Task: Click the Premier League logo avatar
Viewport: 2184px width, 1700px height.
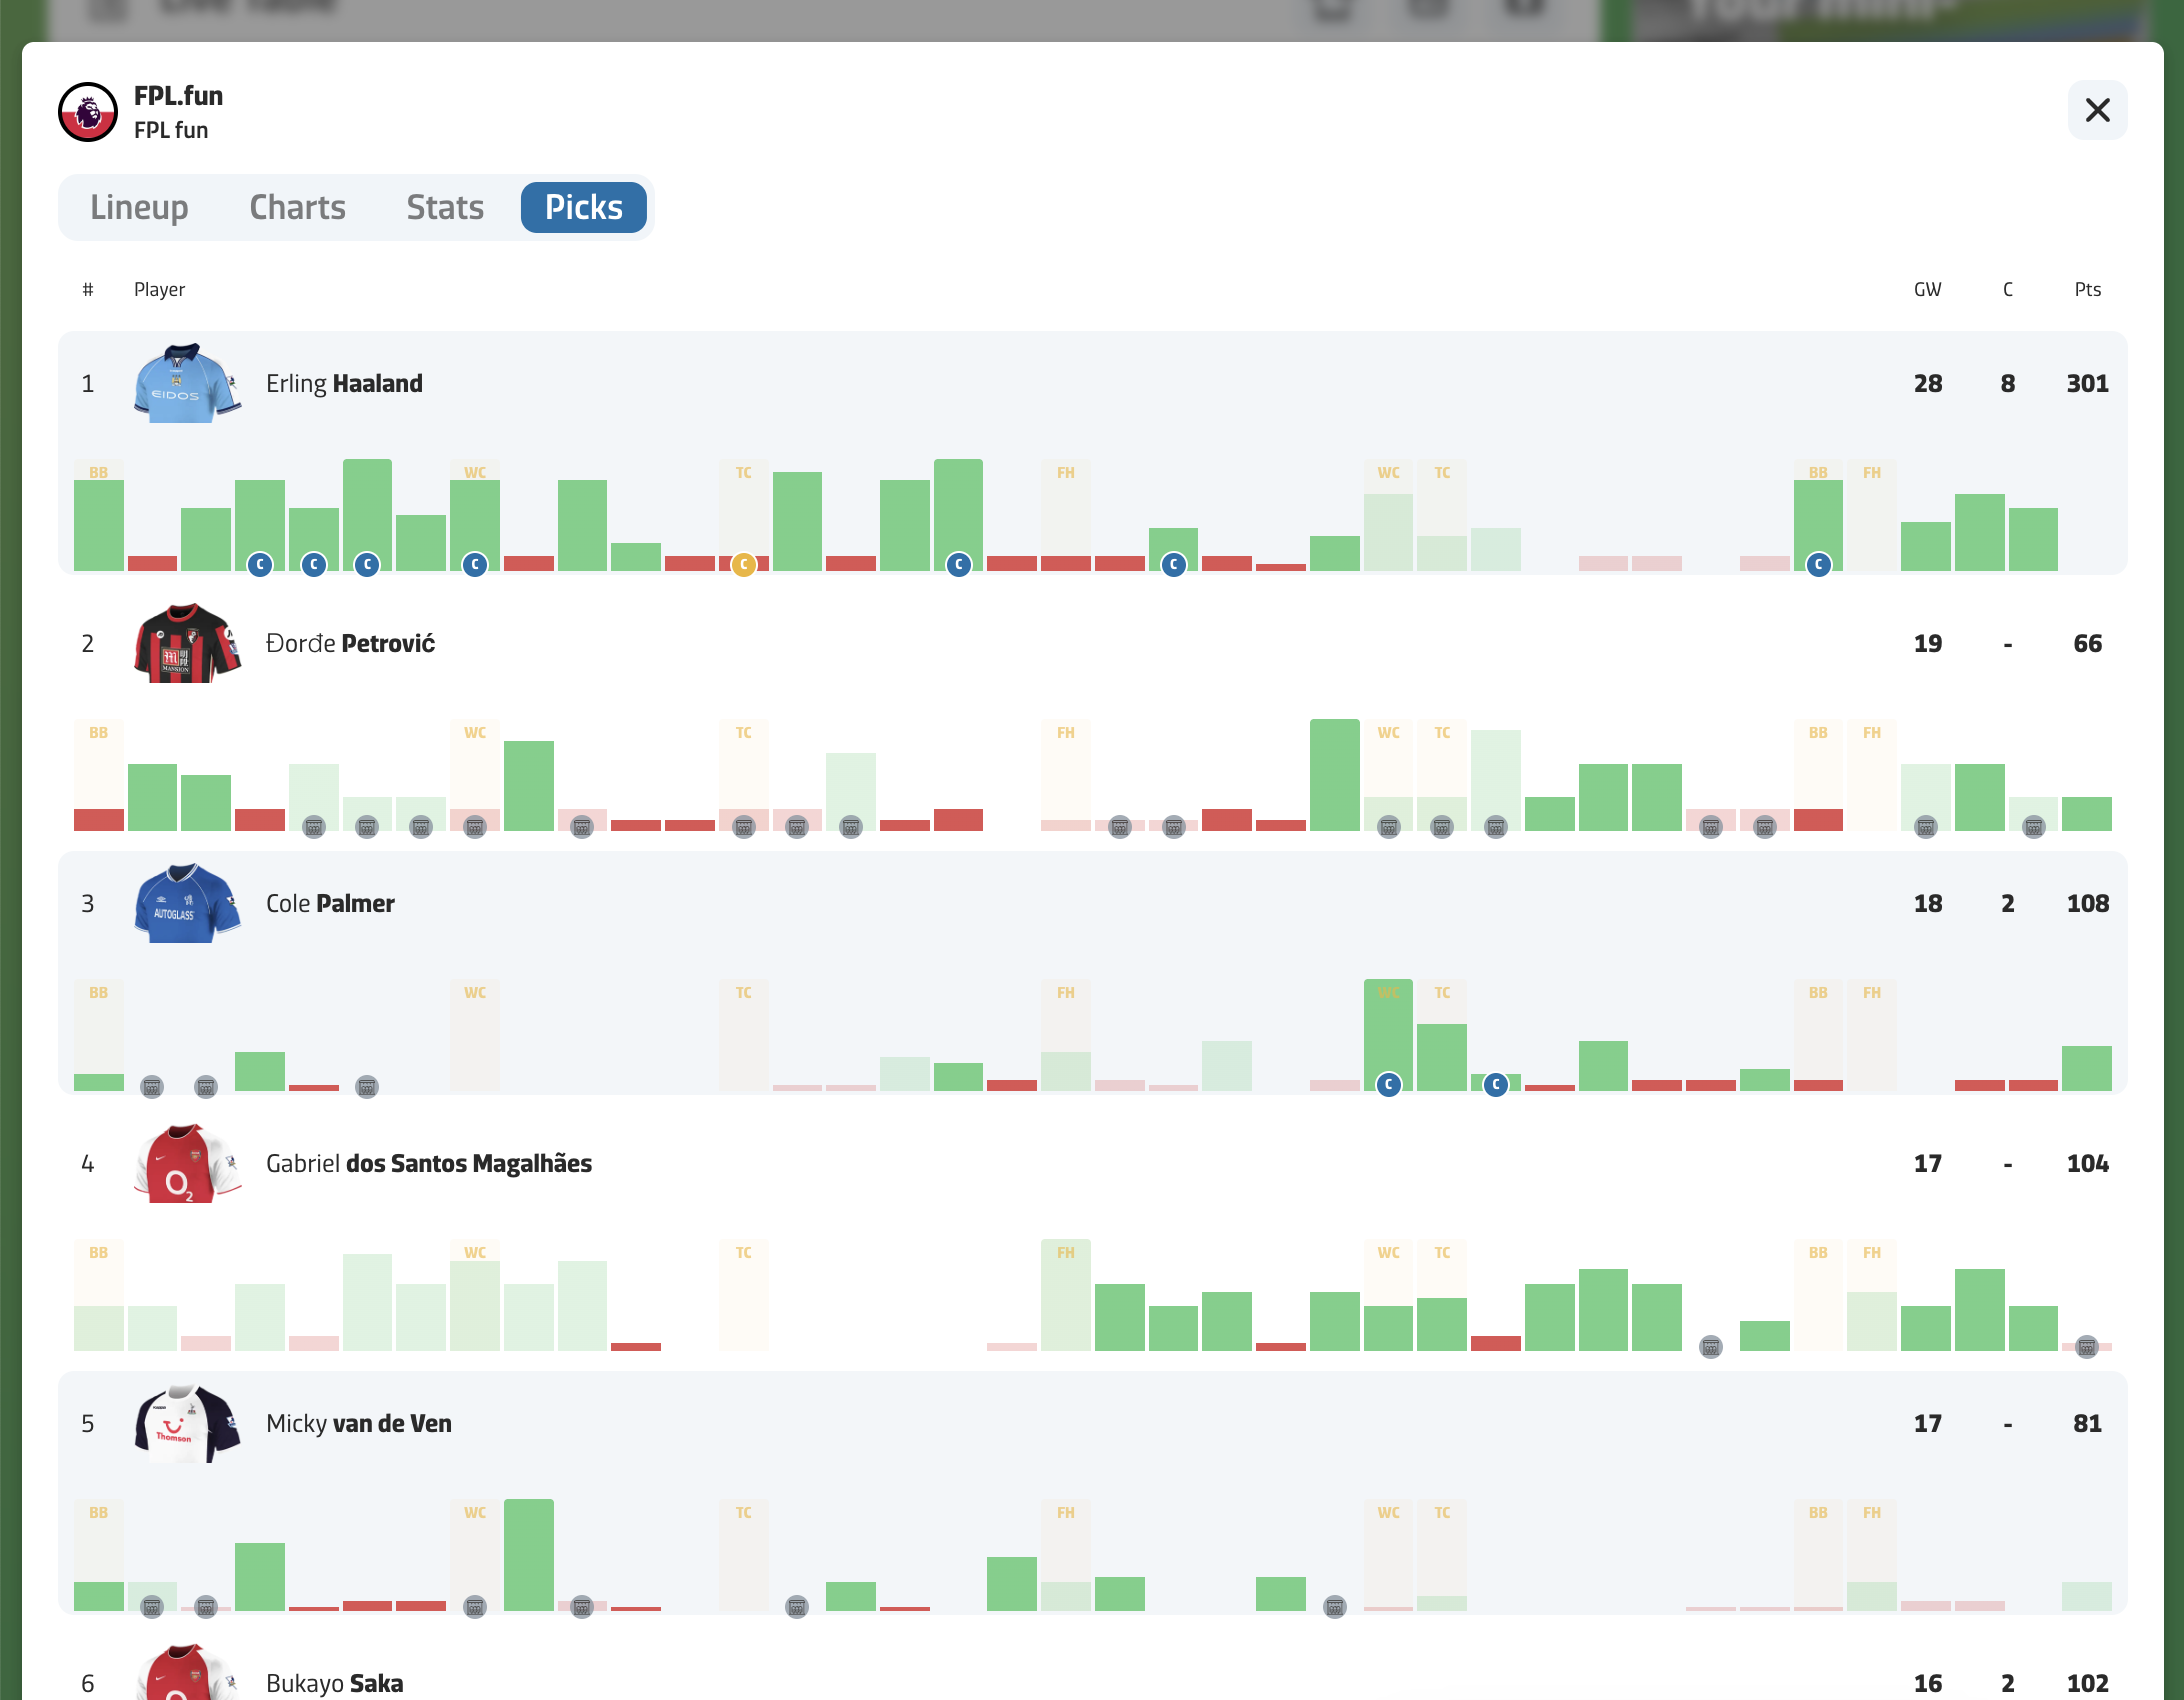Action: 88,112
